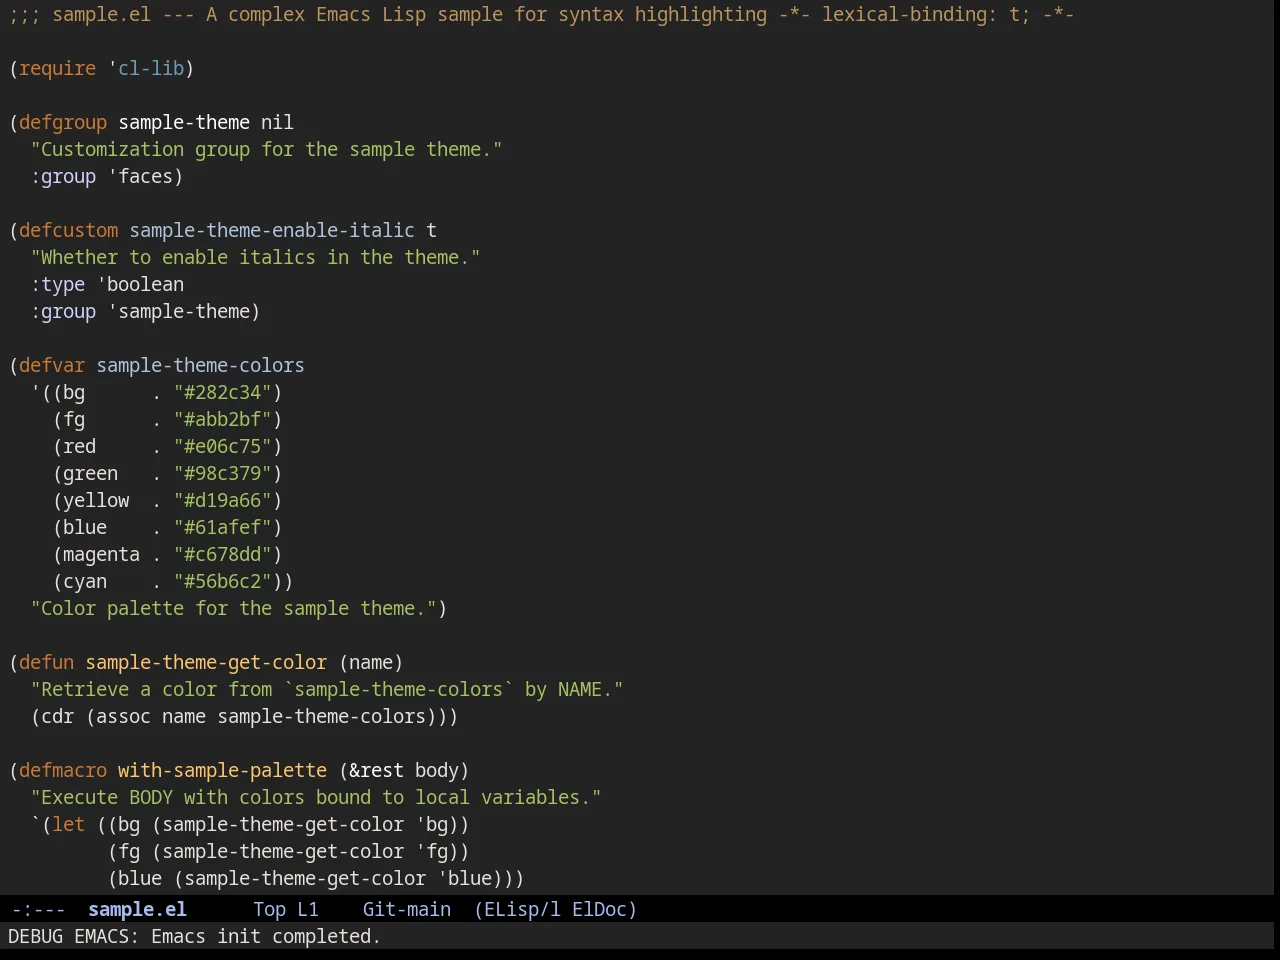Click the L1 line number indicator
The image size is (1280, 960).
[x=308, y=909]
